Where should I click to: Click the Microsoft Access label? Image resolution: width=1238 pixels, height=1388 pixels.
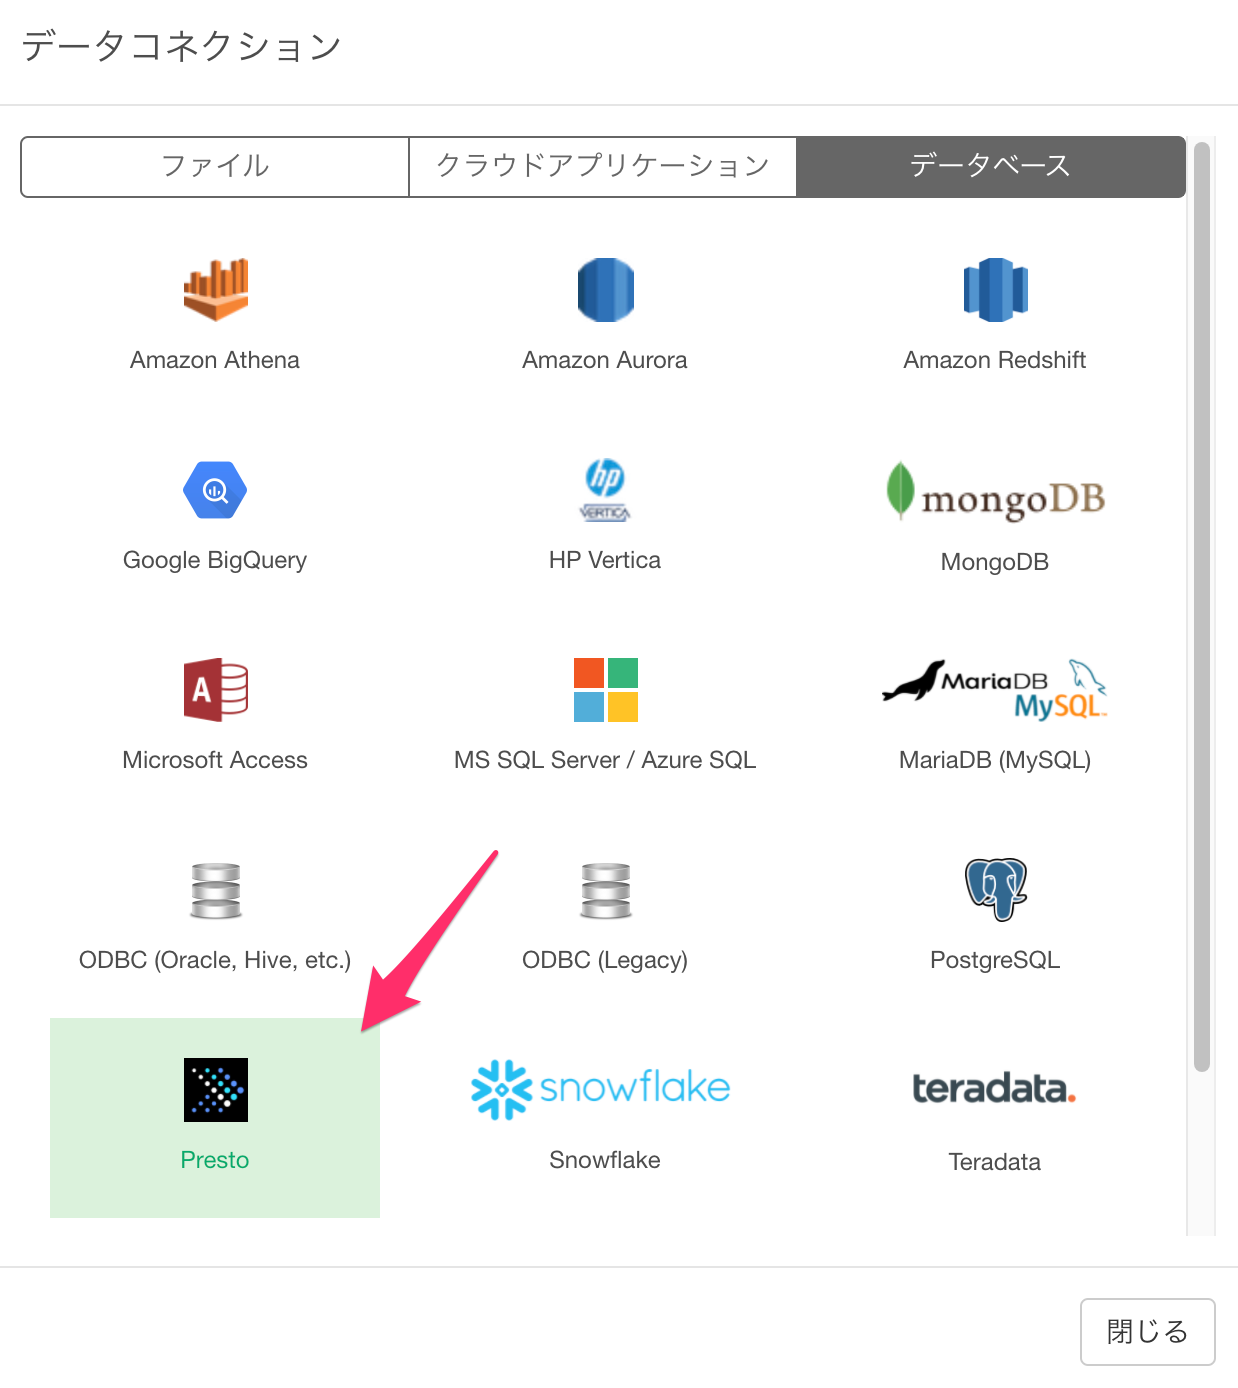pyautogui.click(x=215, y=760)
